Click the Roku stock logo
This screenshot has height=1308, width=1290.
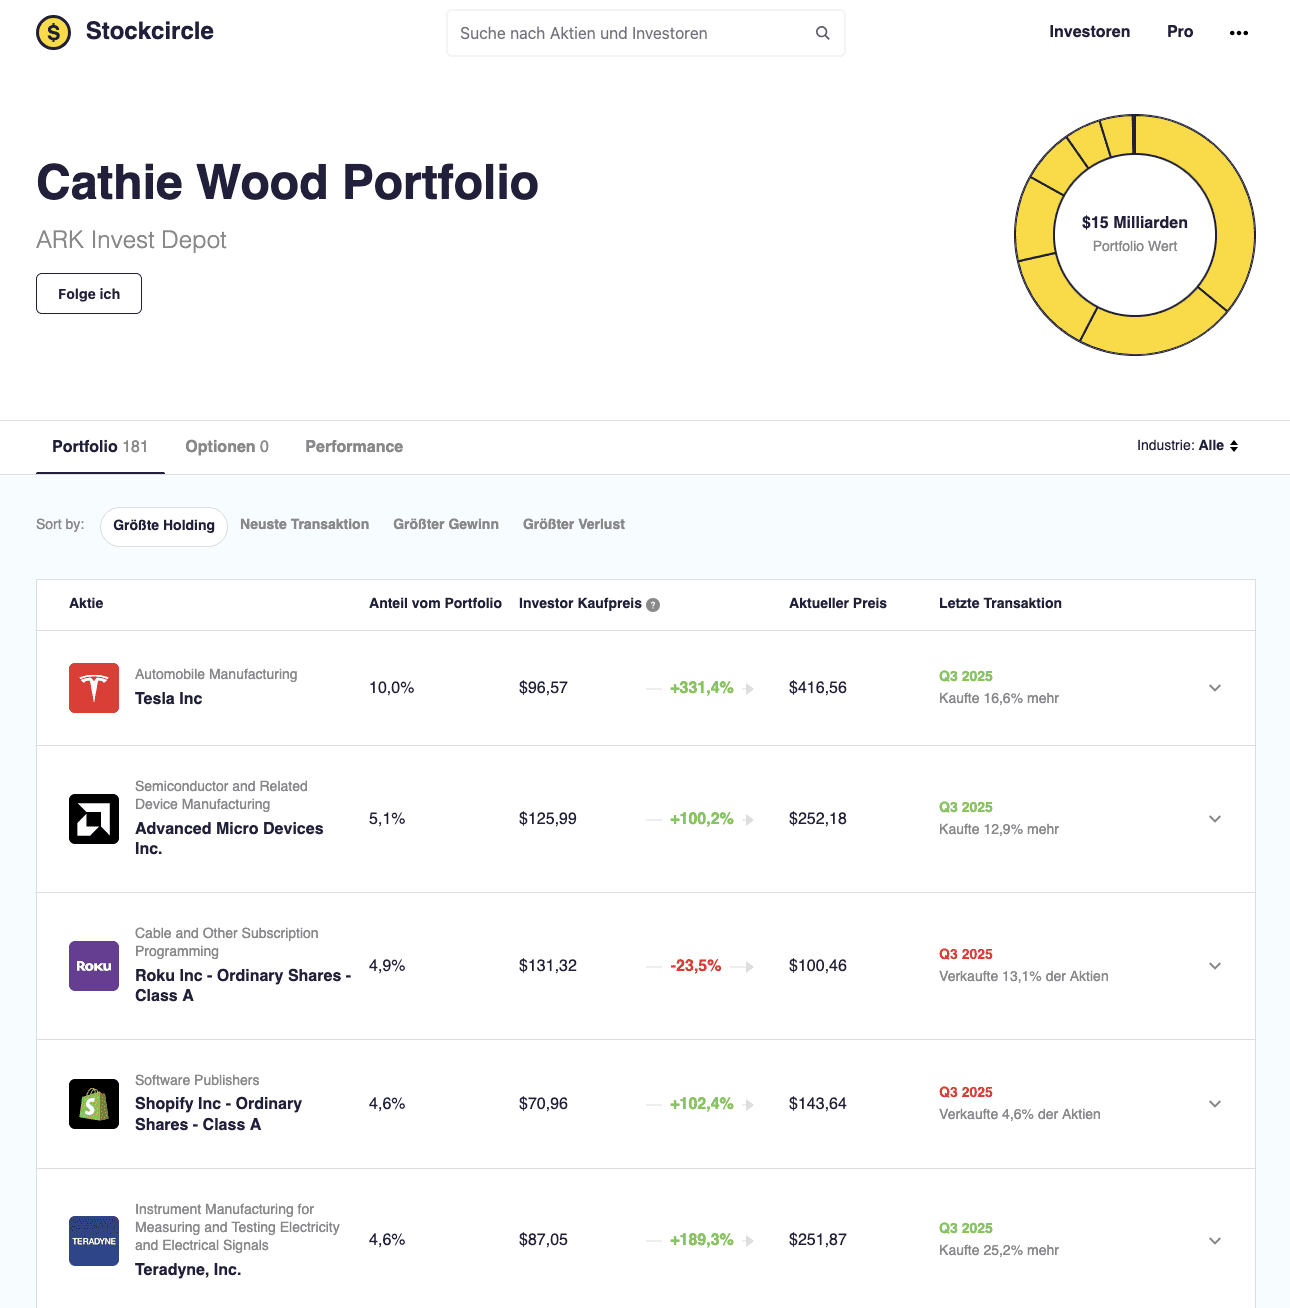click(x=93, y=966)
